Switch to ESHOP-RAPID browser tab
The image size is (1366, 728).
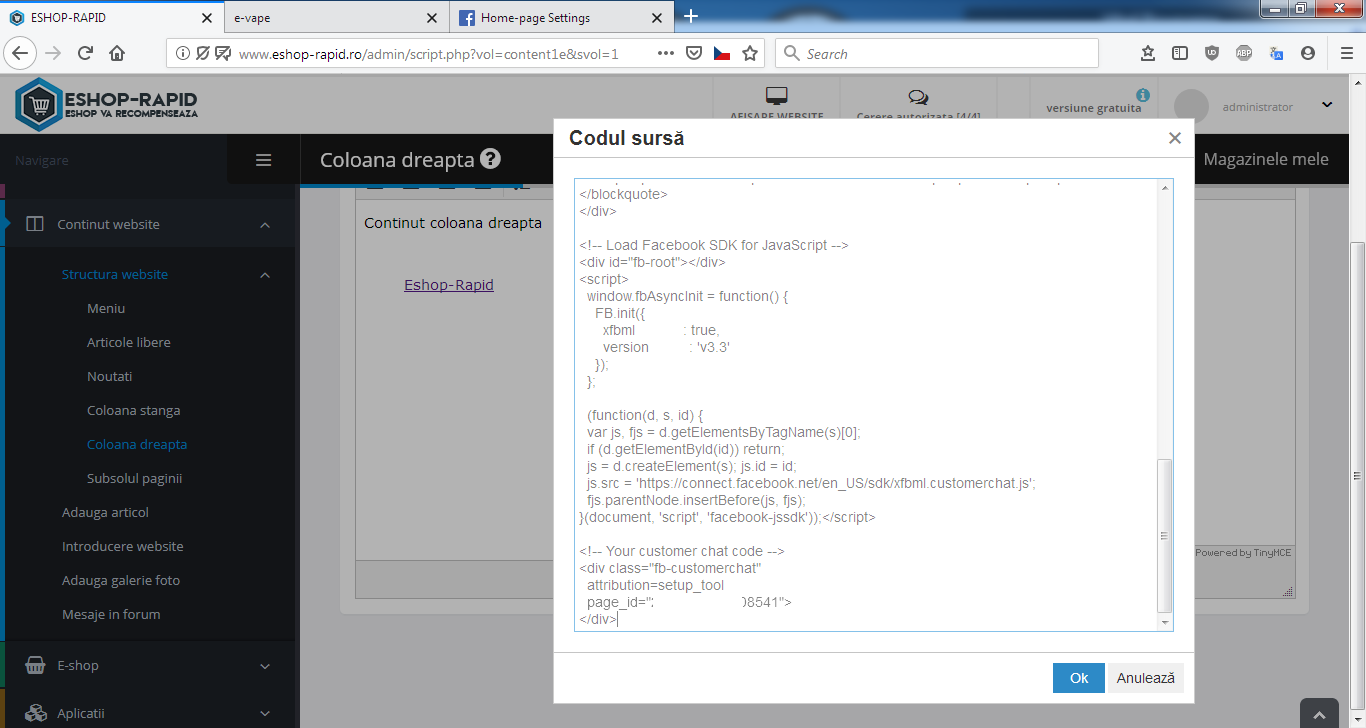click(110, 17)
